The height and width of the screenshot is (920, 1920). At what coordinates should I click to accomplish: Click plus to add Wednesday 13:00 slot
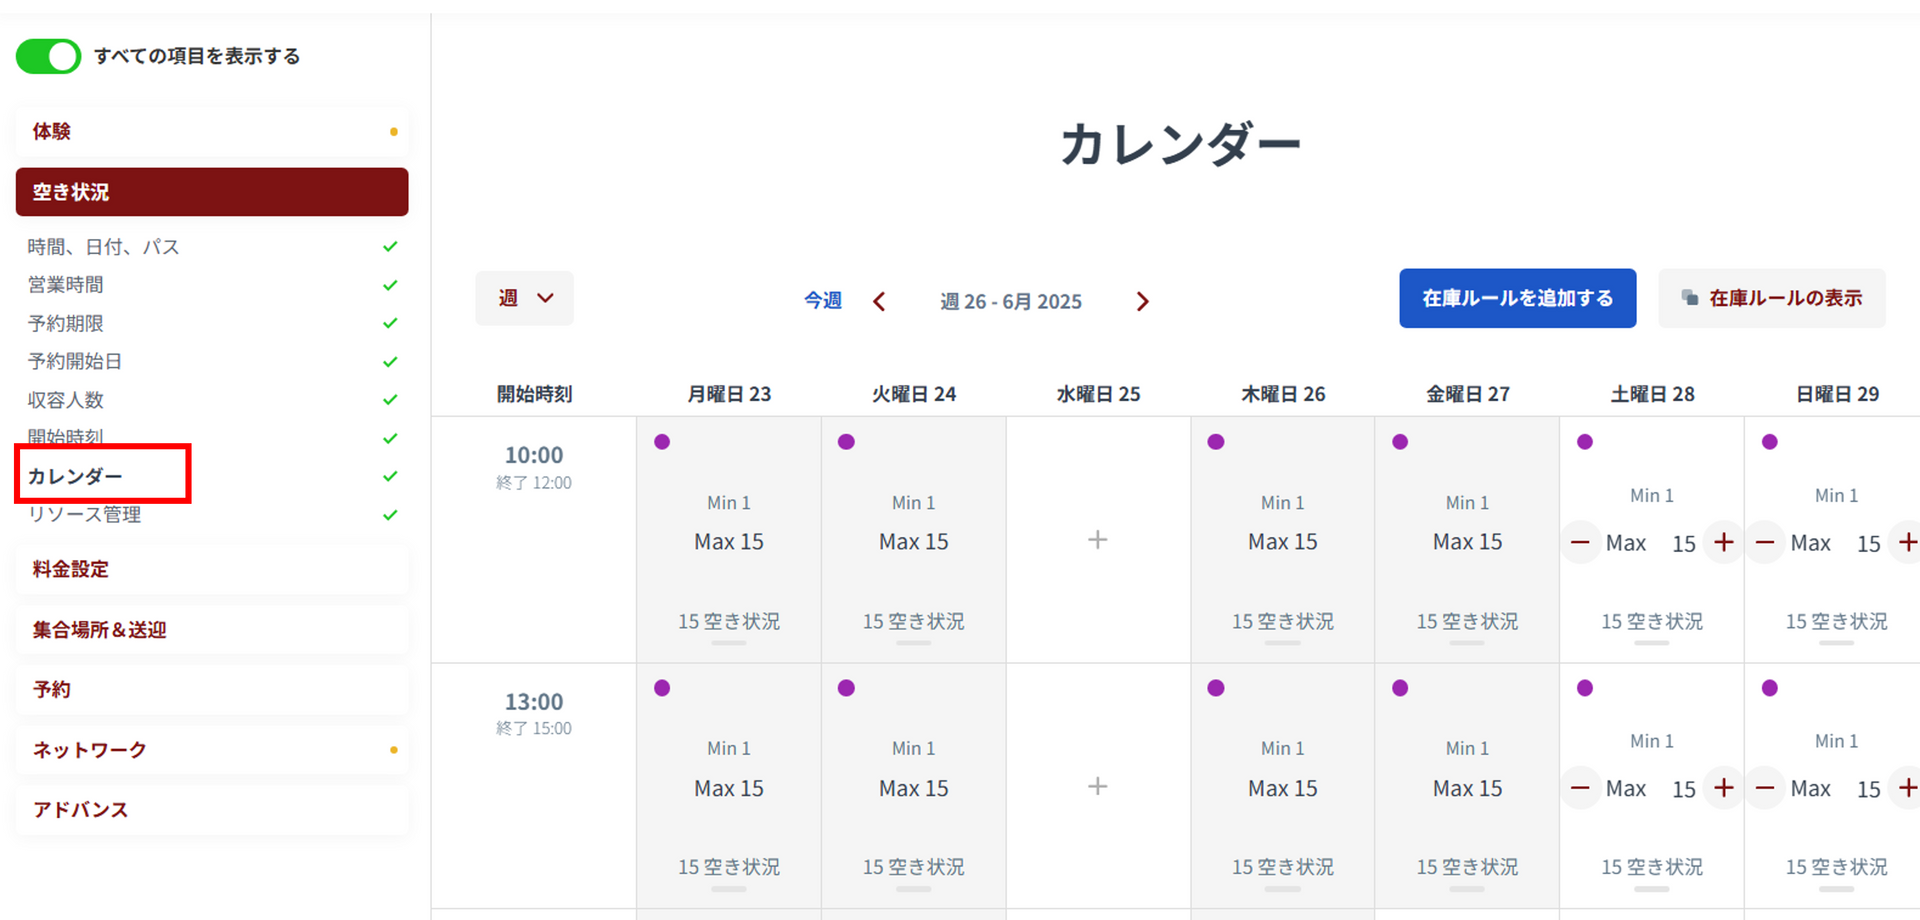click(1097, 786)
